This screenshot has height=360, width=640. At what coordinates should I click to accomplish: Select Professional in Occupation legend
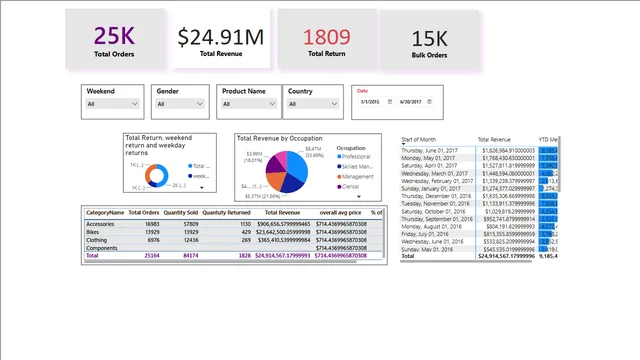click(353, 157)
